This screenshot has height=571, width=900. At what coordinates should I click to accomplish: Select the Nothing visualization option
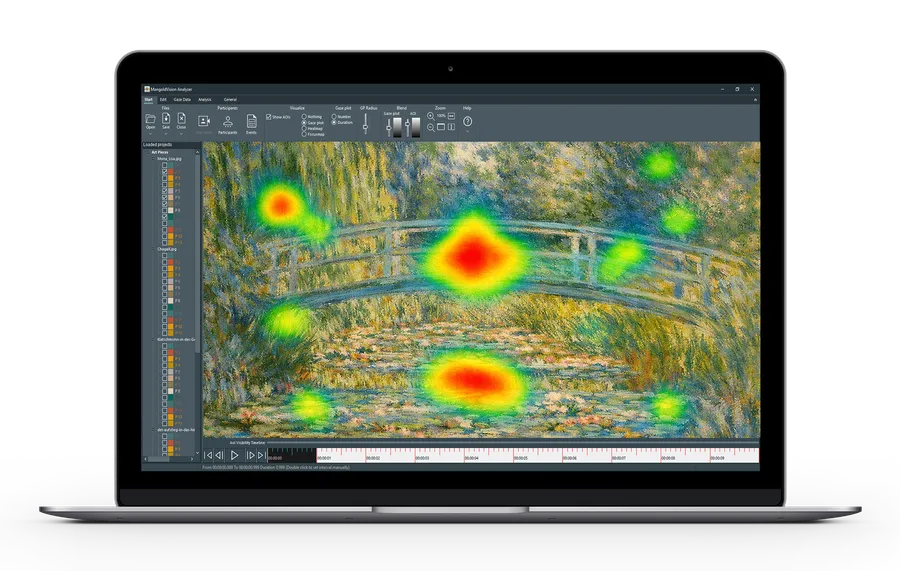coord(304,116)
